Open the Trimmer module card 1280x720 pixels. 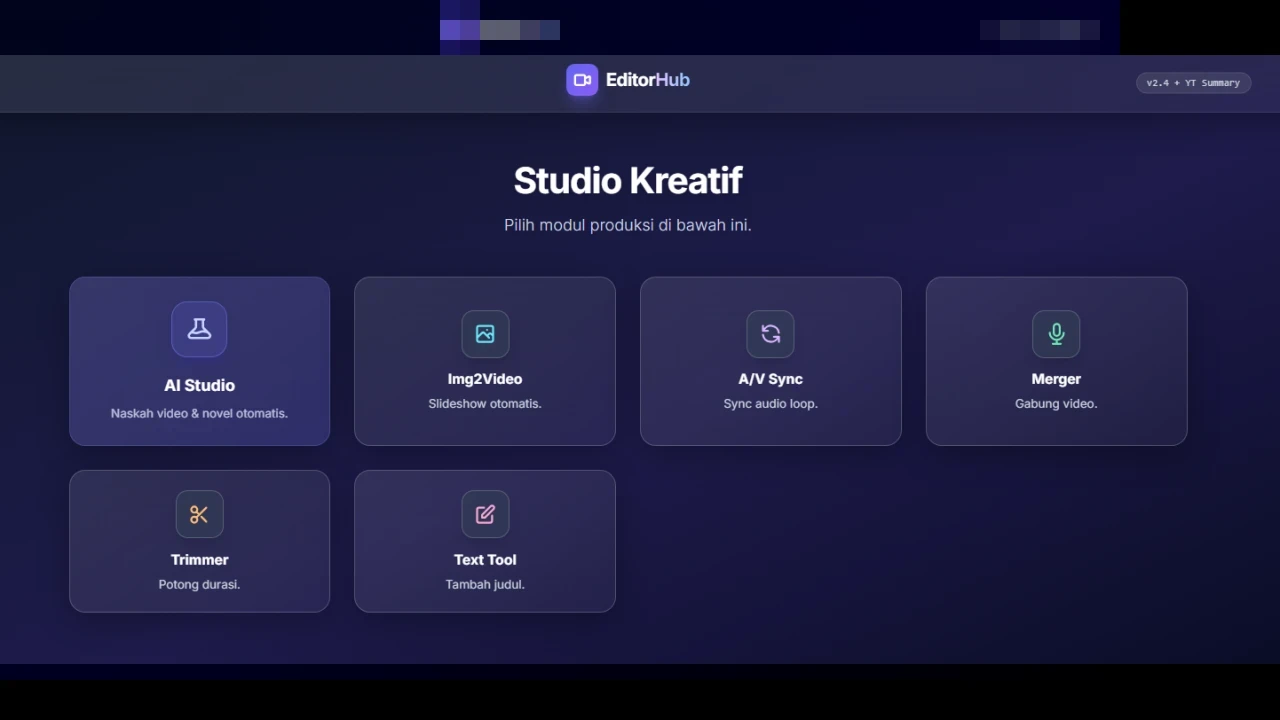click(199, 541)
